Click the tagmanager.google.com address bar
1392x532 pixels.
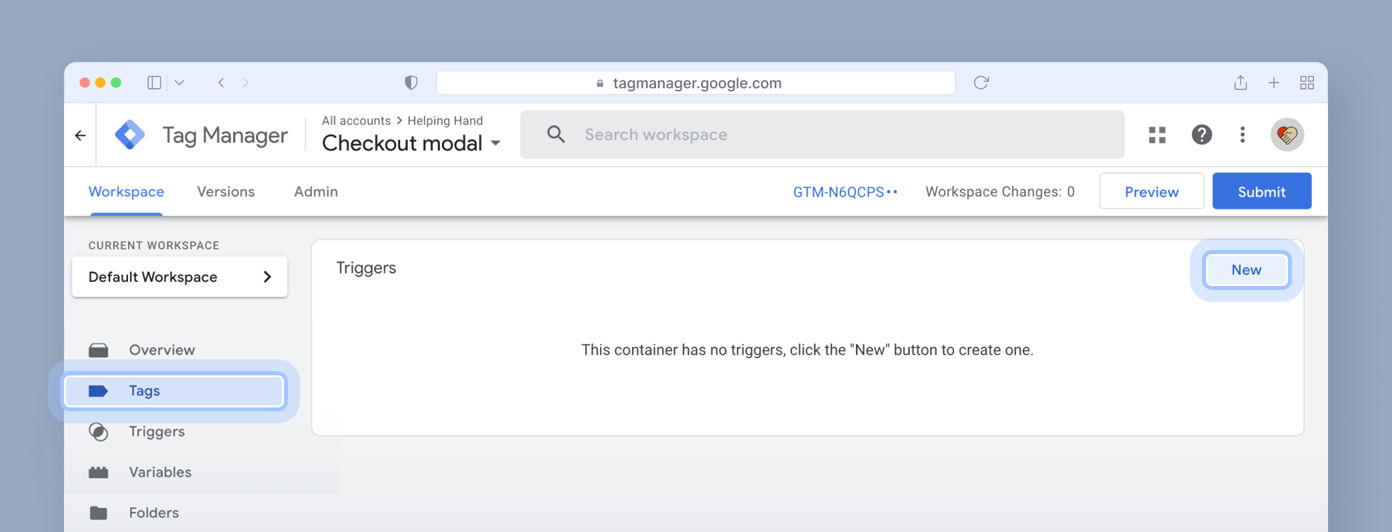click(696, 83)
